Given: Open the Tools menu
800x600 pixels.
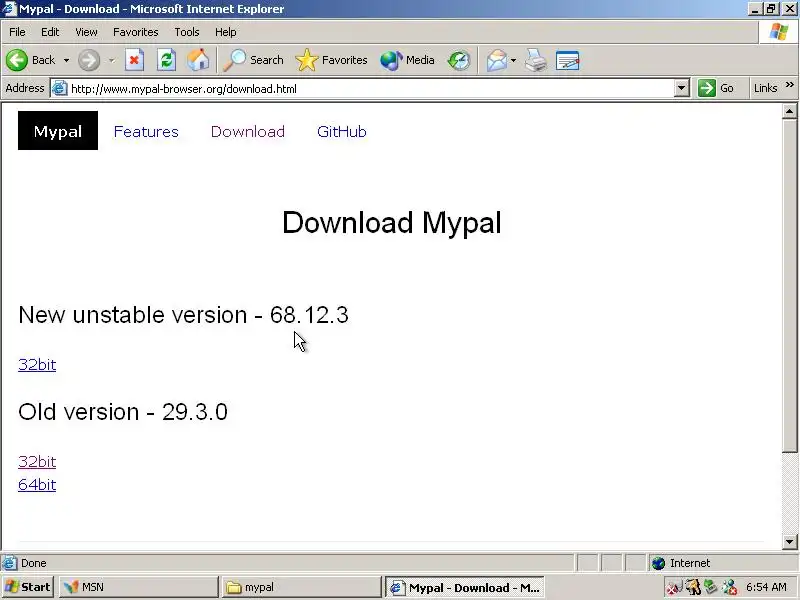Looking at the screenshot, I should click(187, 32).
